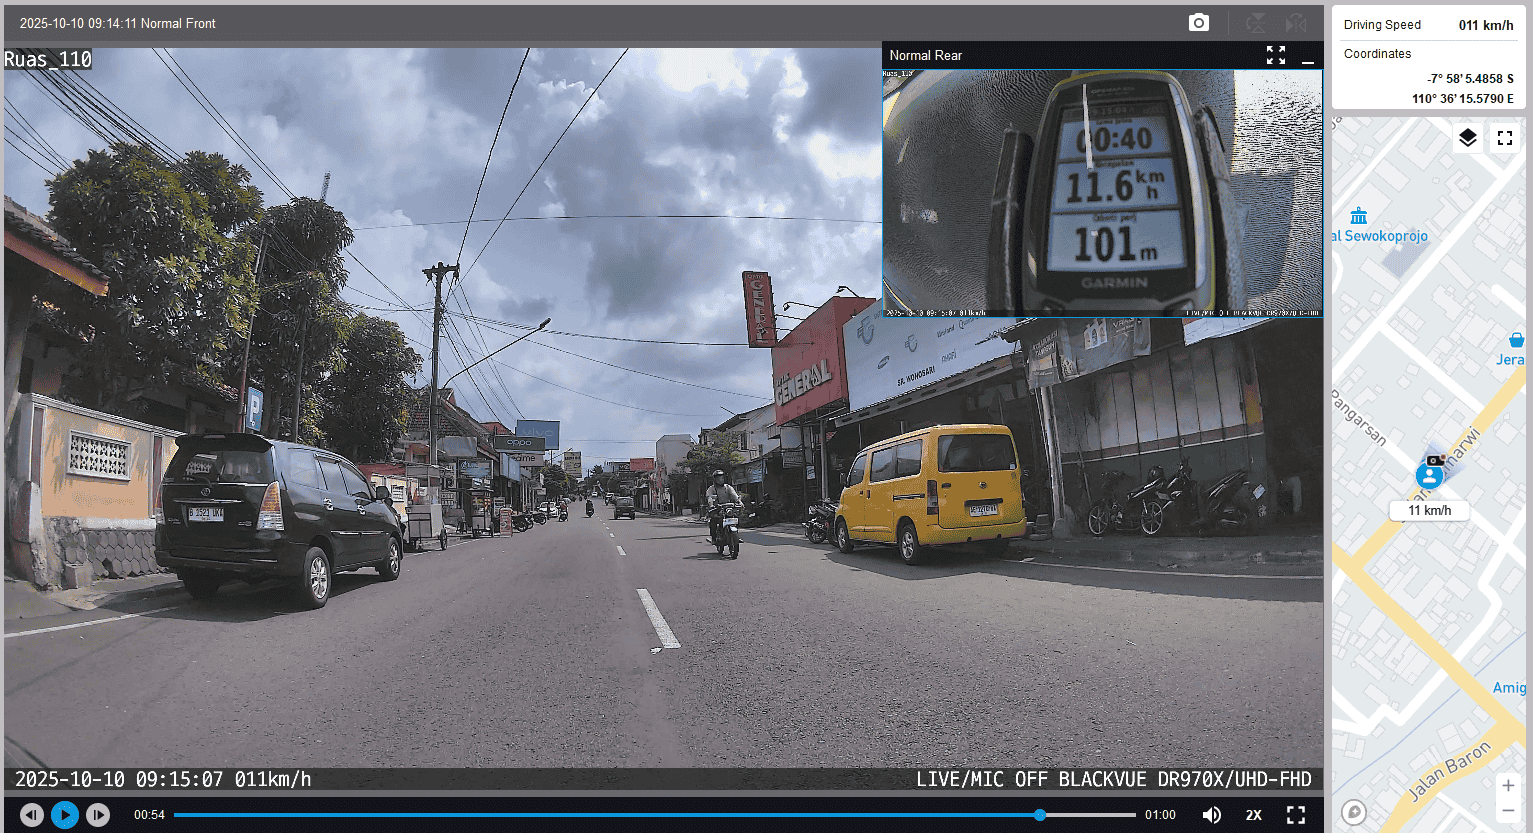The height and width of the screenshot is (833, 1533).
Task: Zoom out on the map
Action: click(x=1508, y=811)
